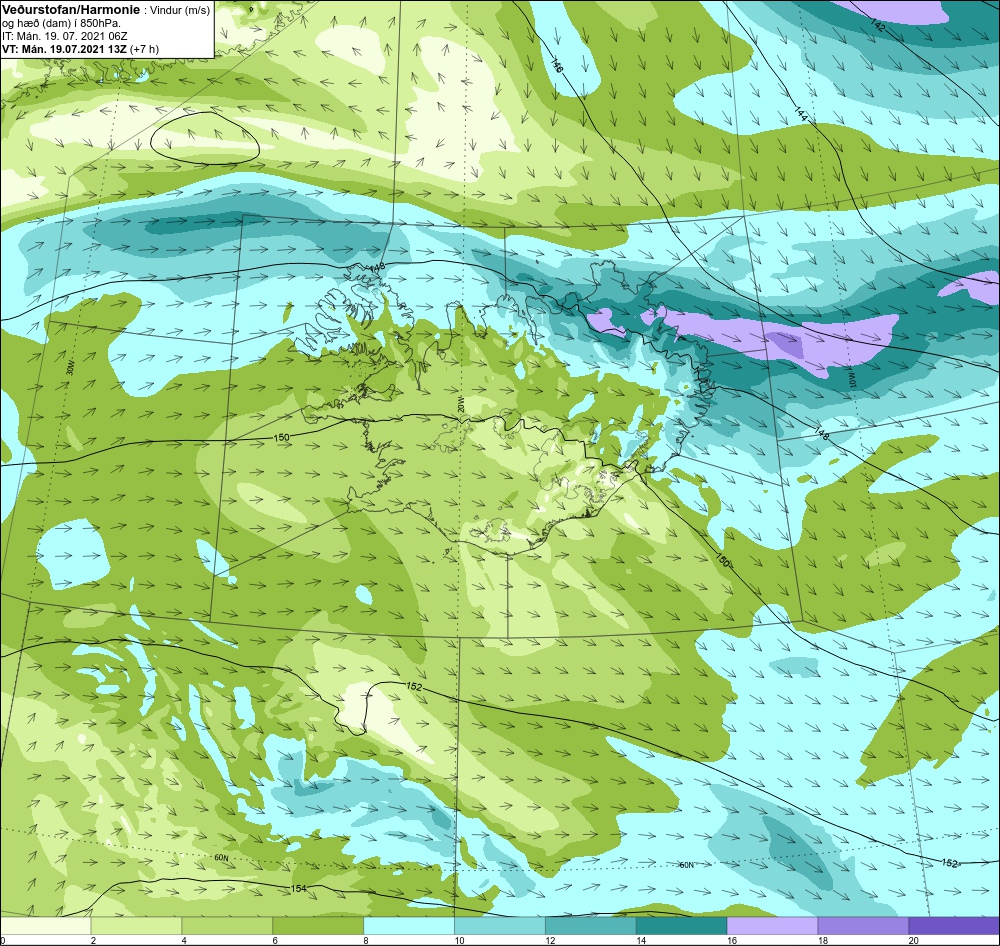The width and height of the screenshot is (1000, 946).
Task: Select the 18–20 m/s purple legend swatch
Action: 863,926
